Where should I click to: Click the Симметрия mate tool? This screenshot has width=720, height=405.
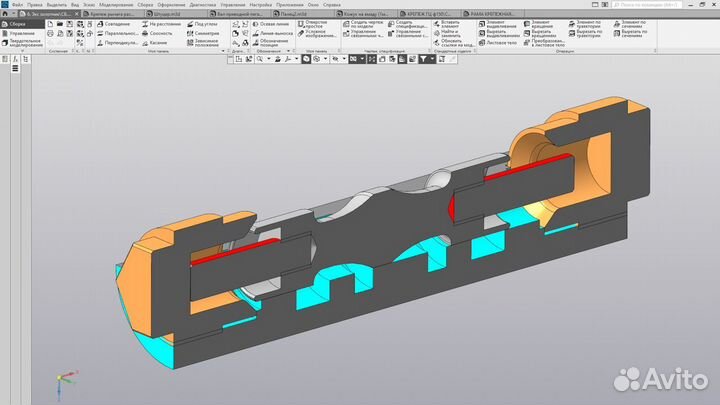click(206, 34)
